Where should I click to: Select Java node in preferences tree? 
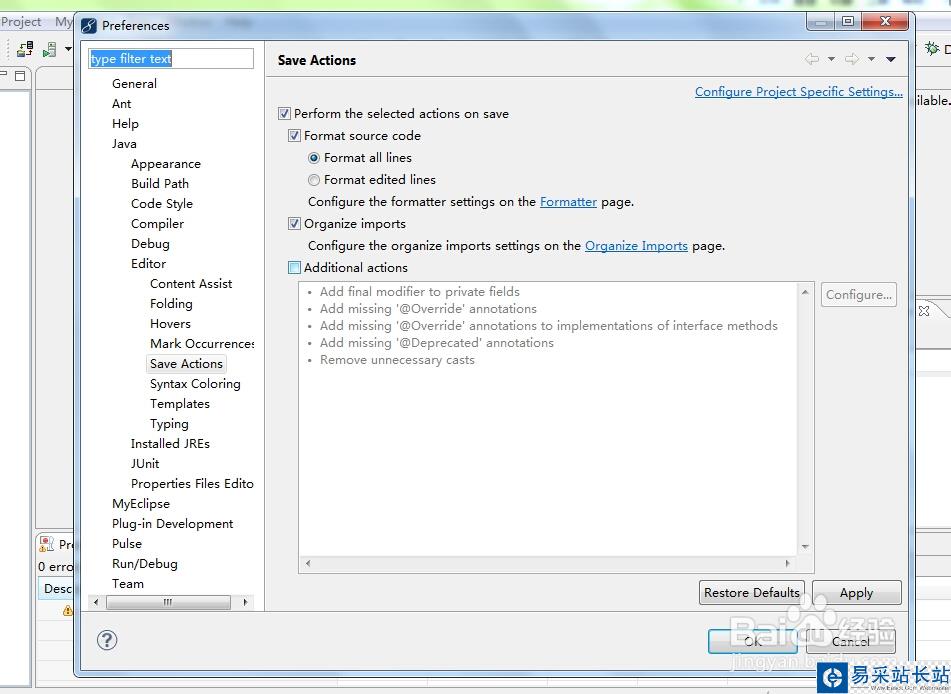point(124,144)
